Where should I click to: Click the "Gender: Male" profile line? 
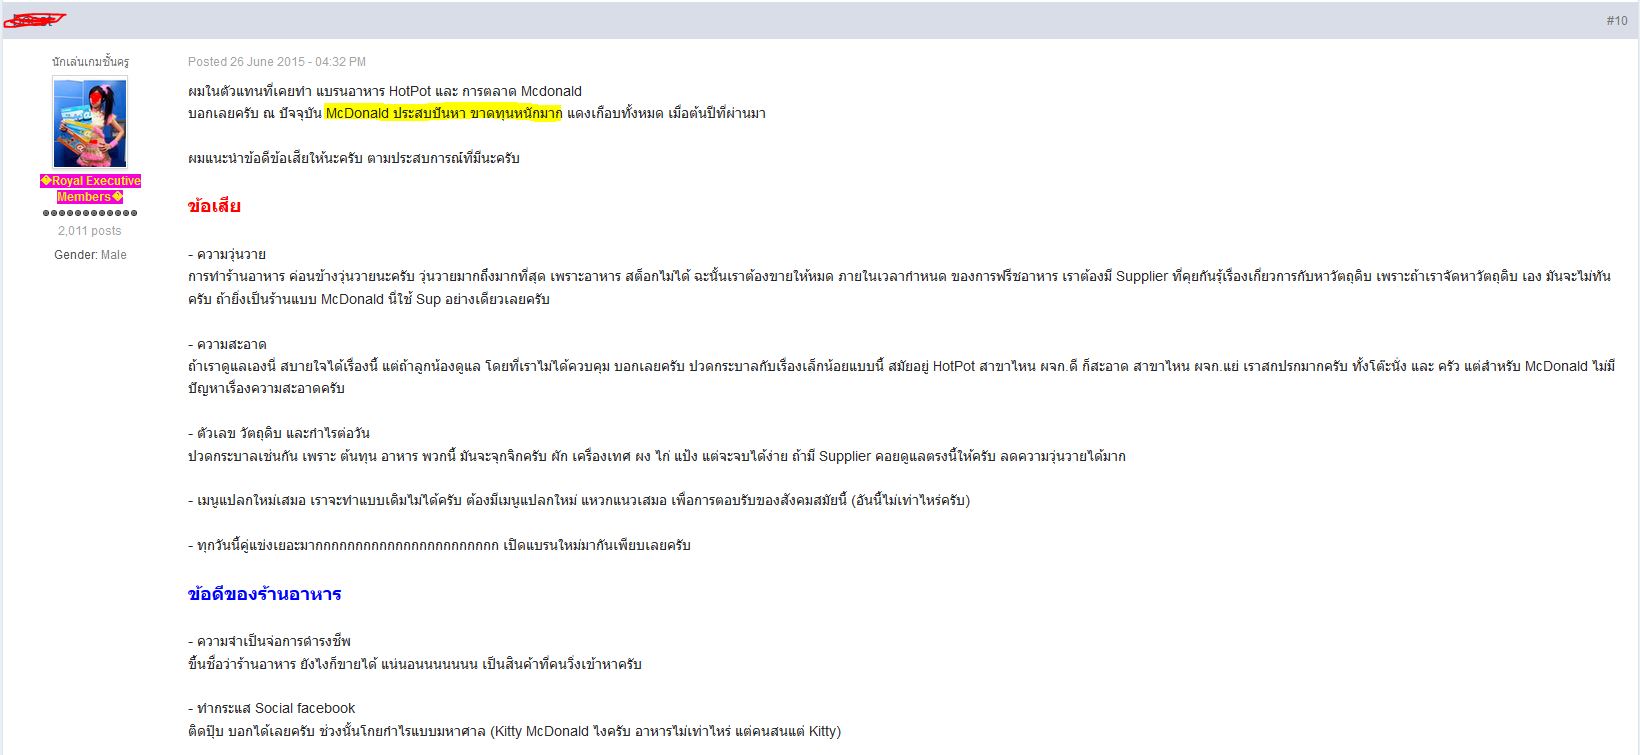[x=90, y=255]
